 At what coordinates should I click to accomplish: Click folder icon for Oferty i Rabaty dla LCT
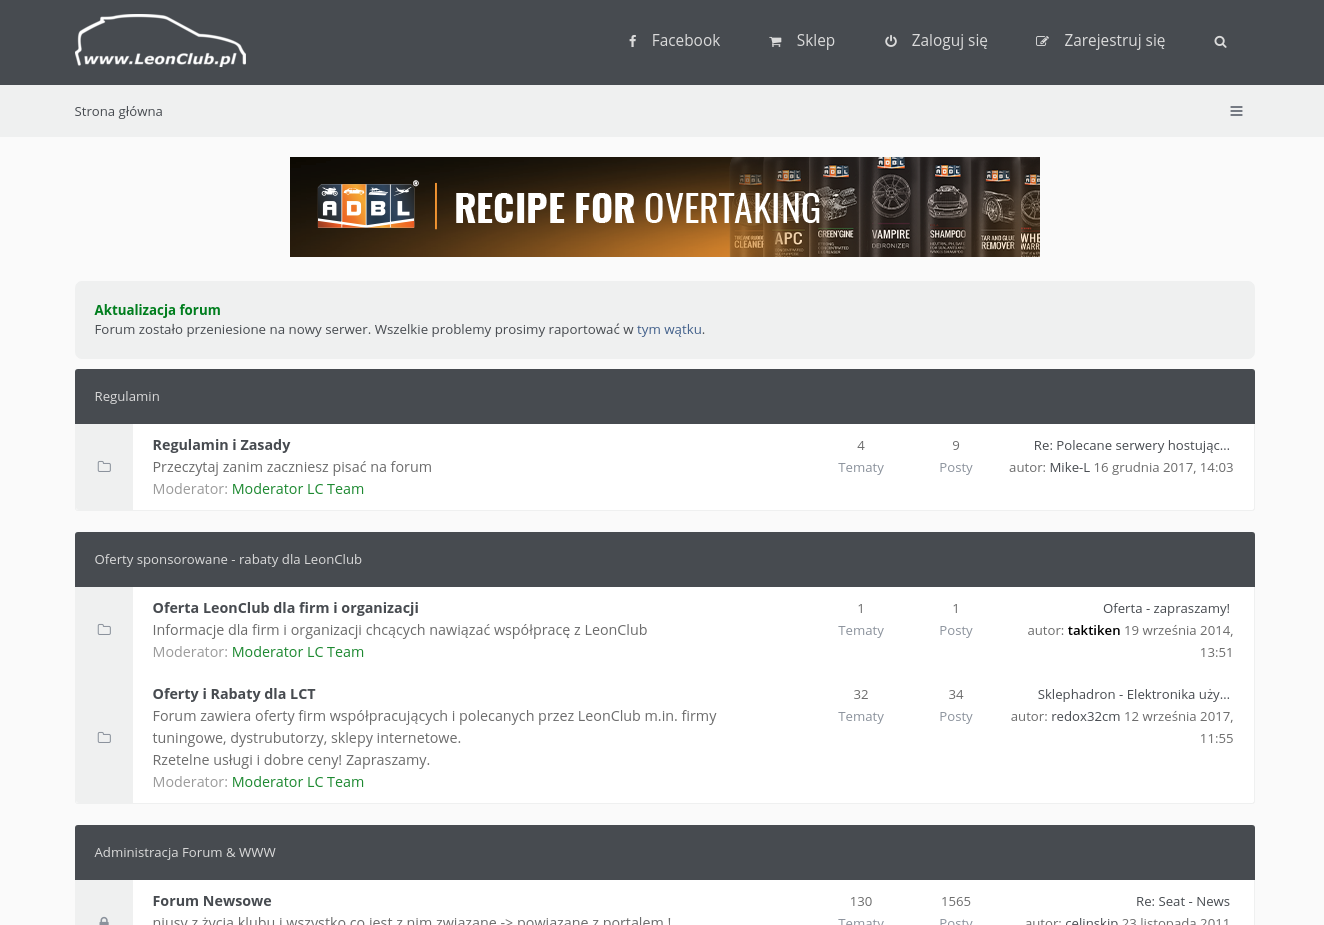point(104,738)
